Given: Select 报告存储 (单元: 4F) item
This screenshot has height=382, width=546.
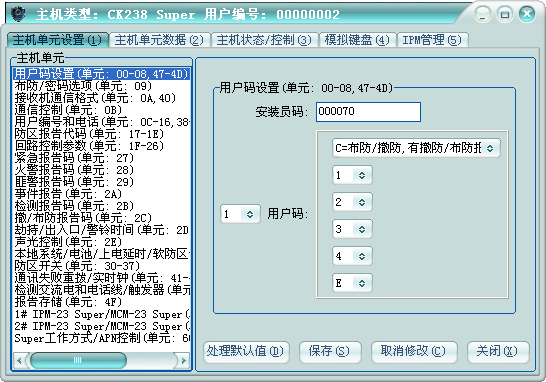Looking at the screenshot, I should click(x=101, y=302).
